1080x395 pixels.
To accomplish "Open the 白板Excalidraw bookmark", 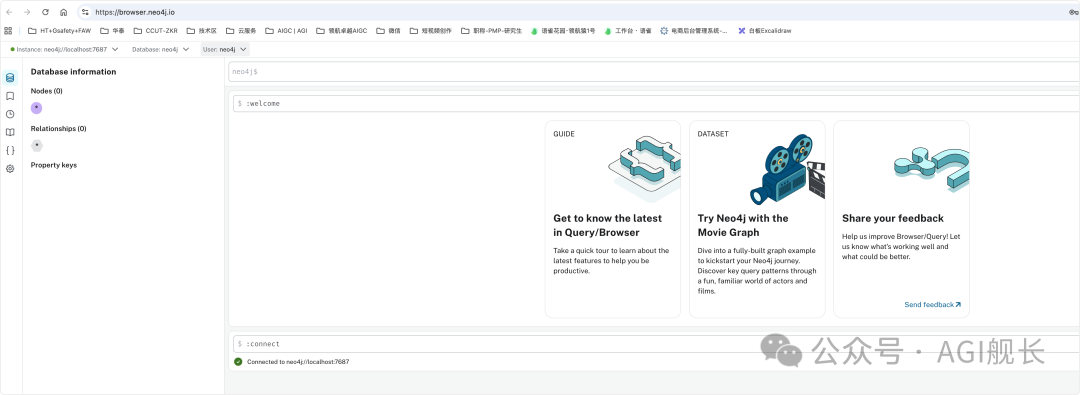I will click(764, 30).
